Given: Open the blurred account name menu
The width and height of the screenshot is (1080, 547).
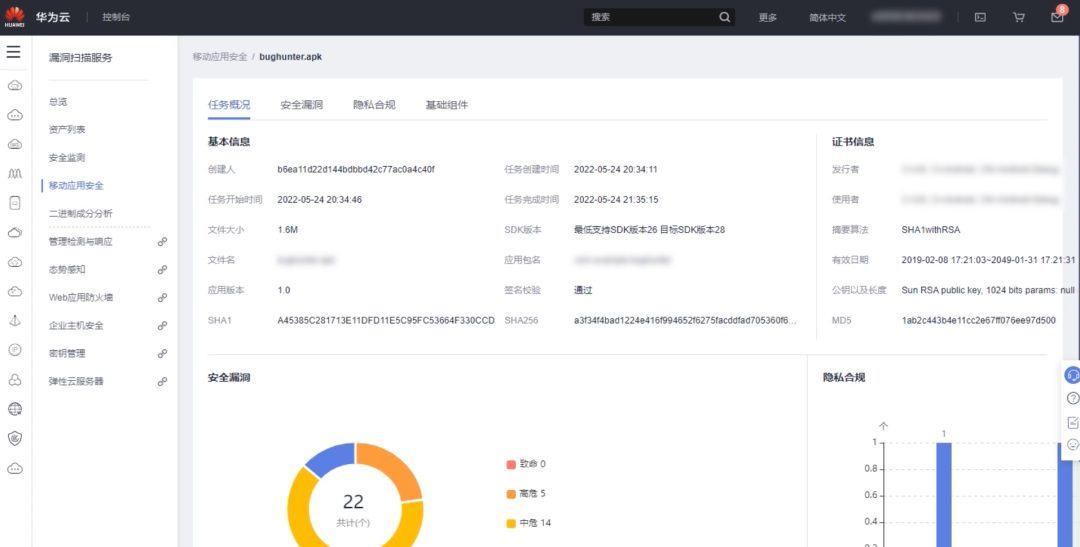Looking at the screenshot, I should (906, 17).
